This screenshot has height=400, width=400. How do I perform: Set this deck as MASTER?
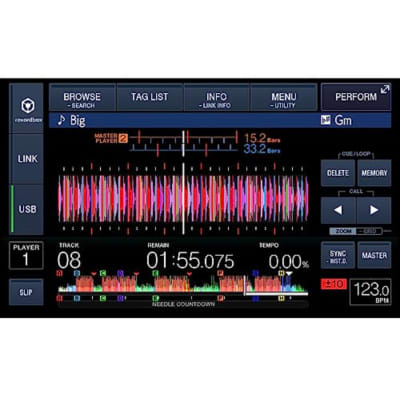374,256
